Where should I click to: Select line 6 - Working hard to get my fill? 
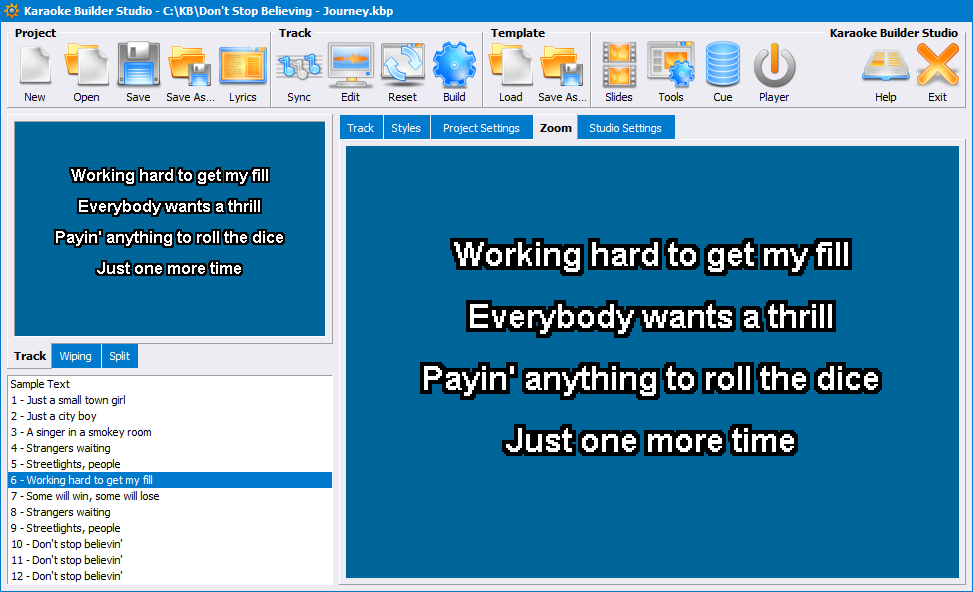coord(170,480)
